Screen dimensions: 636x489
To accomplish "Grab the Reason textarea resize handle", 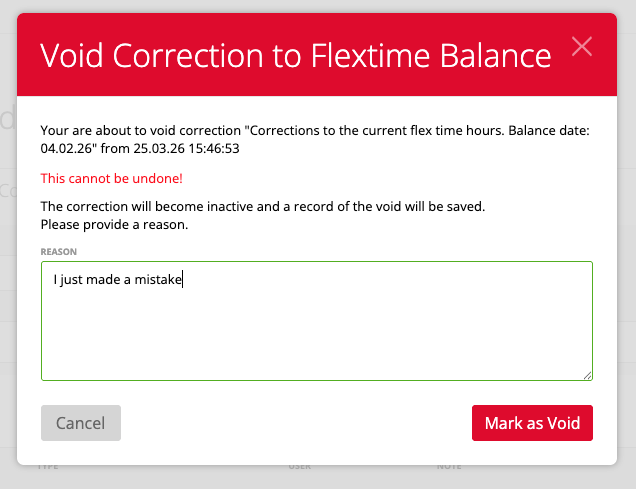I will pyautogui.click(x=587, y=375).
